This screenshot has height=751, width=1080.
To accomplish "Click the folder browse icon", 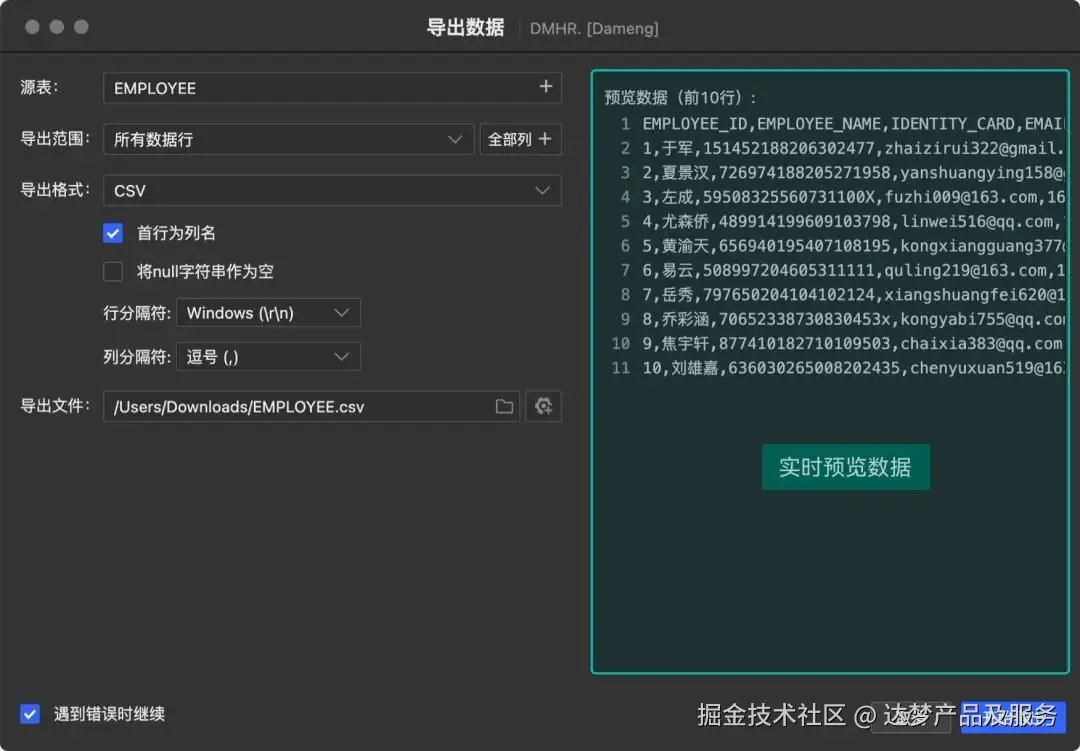I will click(x=504, y=407).
